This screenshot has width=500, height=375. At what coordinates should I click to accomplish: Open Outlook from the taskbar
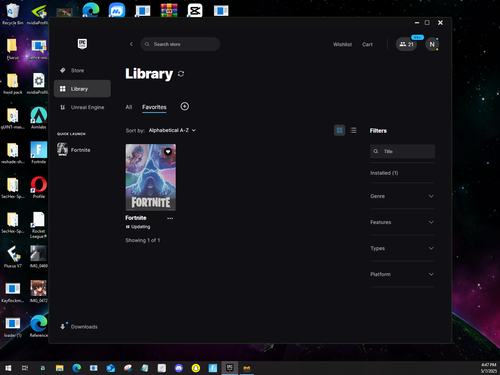tap(111, 368)
